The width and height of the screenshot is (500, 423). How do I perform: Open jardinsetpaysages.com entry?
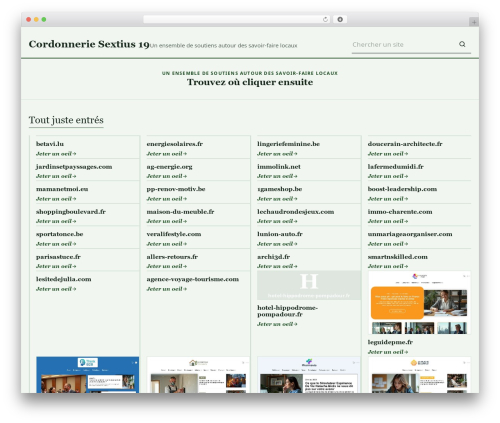point(74,167)
